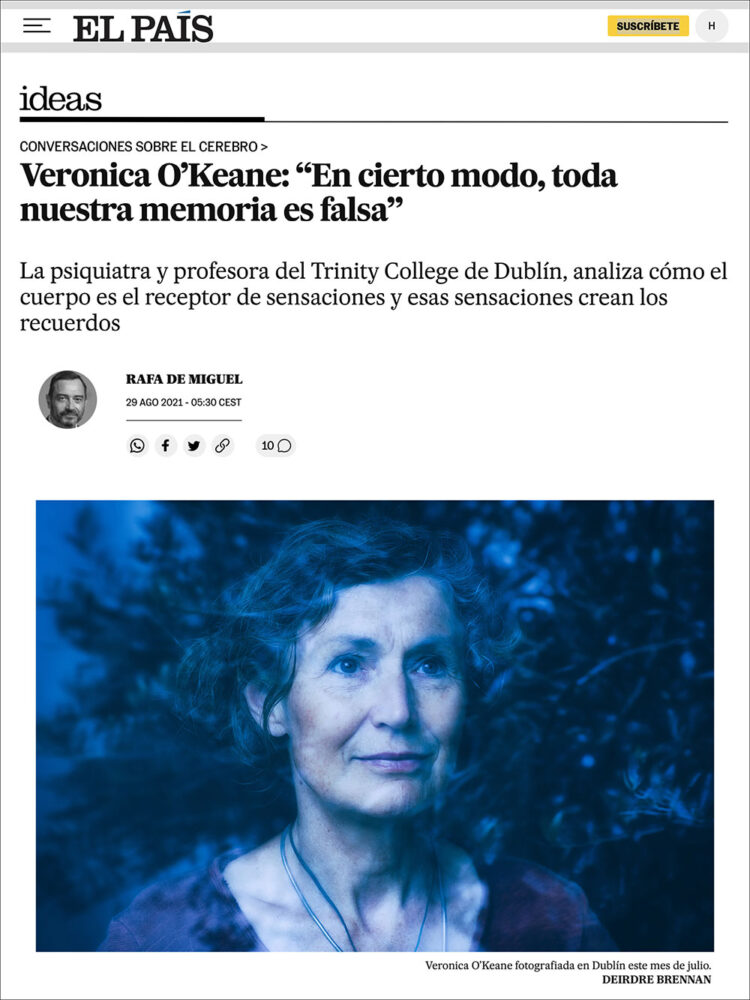Open Conversaciones sobre el cerebro series
Viewport: 750px width, 1000px height.
coord(138,147)
